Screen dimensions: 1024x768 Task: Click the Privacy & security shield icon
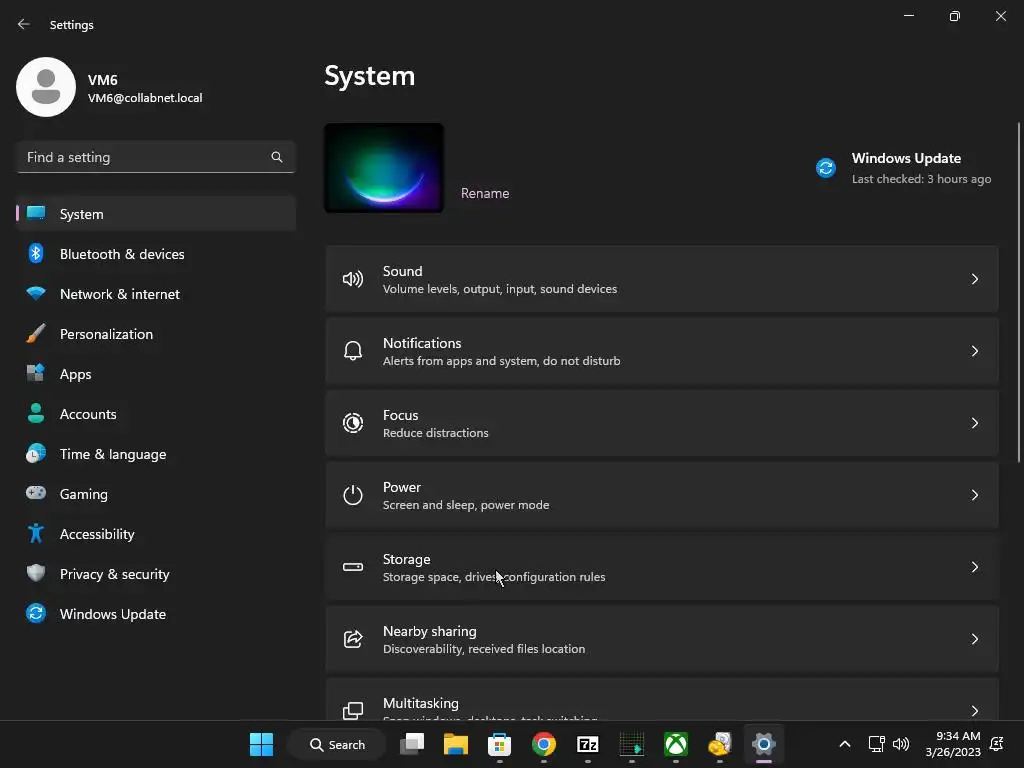coord(36,573)
